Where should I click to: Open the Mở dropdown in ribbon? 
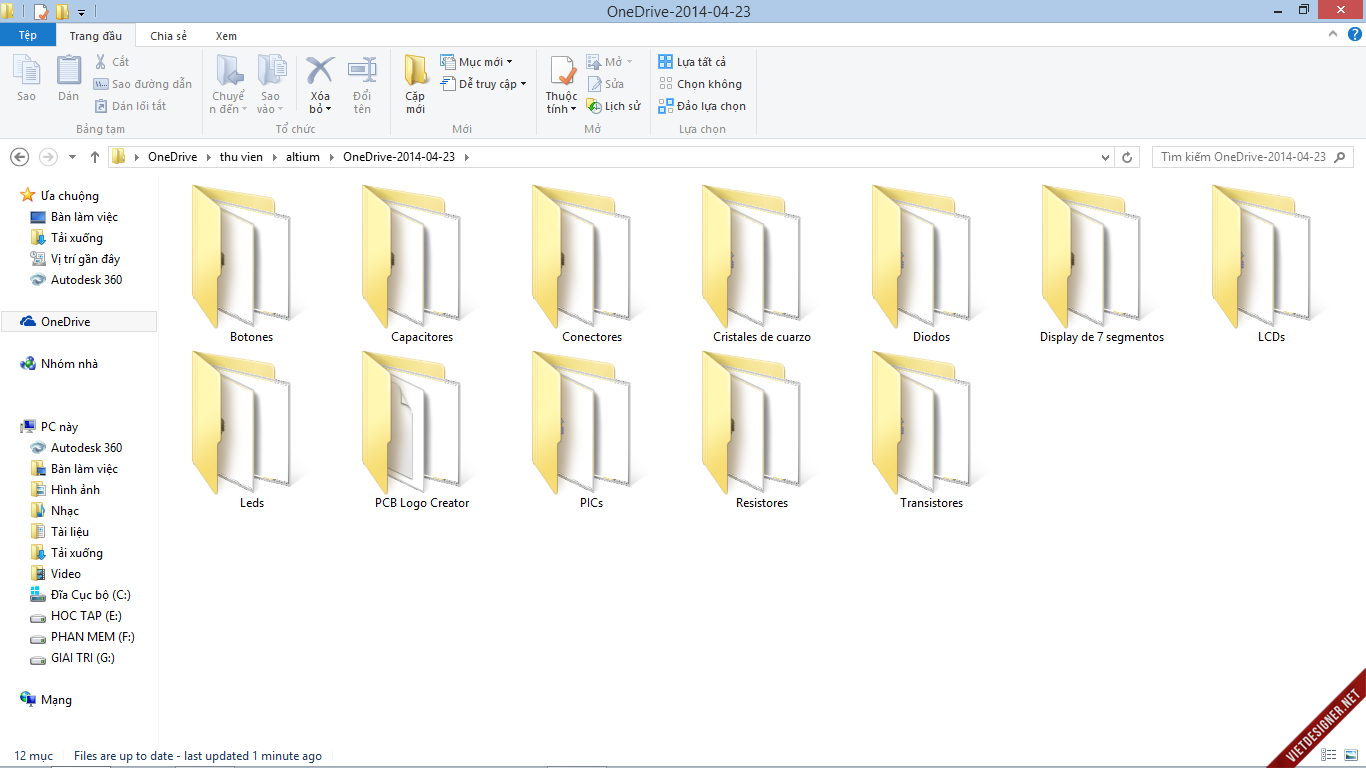(610, 62)
